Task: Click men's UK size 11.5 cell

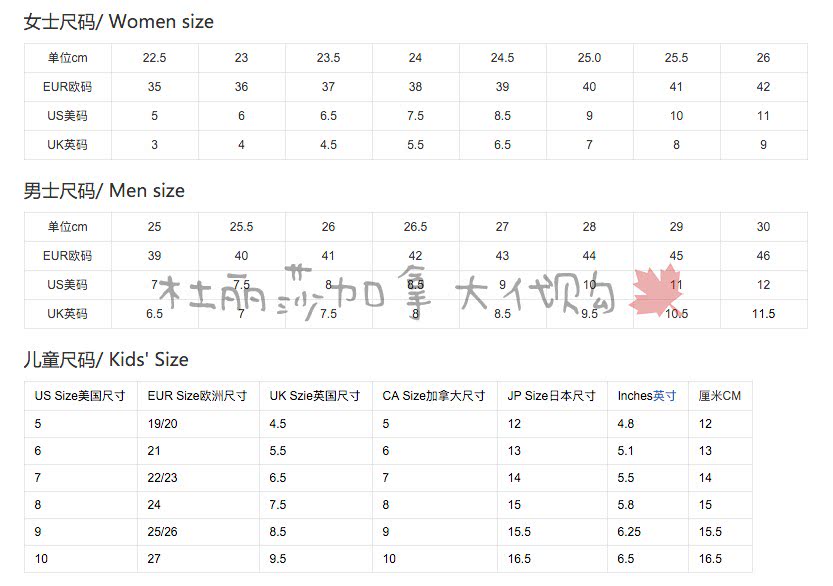Action: (763, 314)
